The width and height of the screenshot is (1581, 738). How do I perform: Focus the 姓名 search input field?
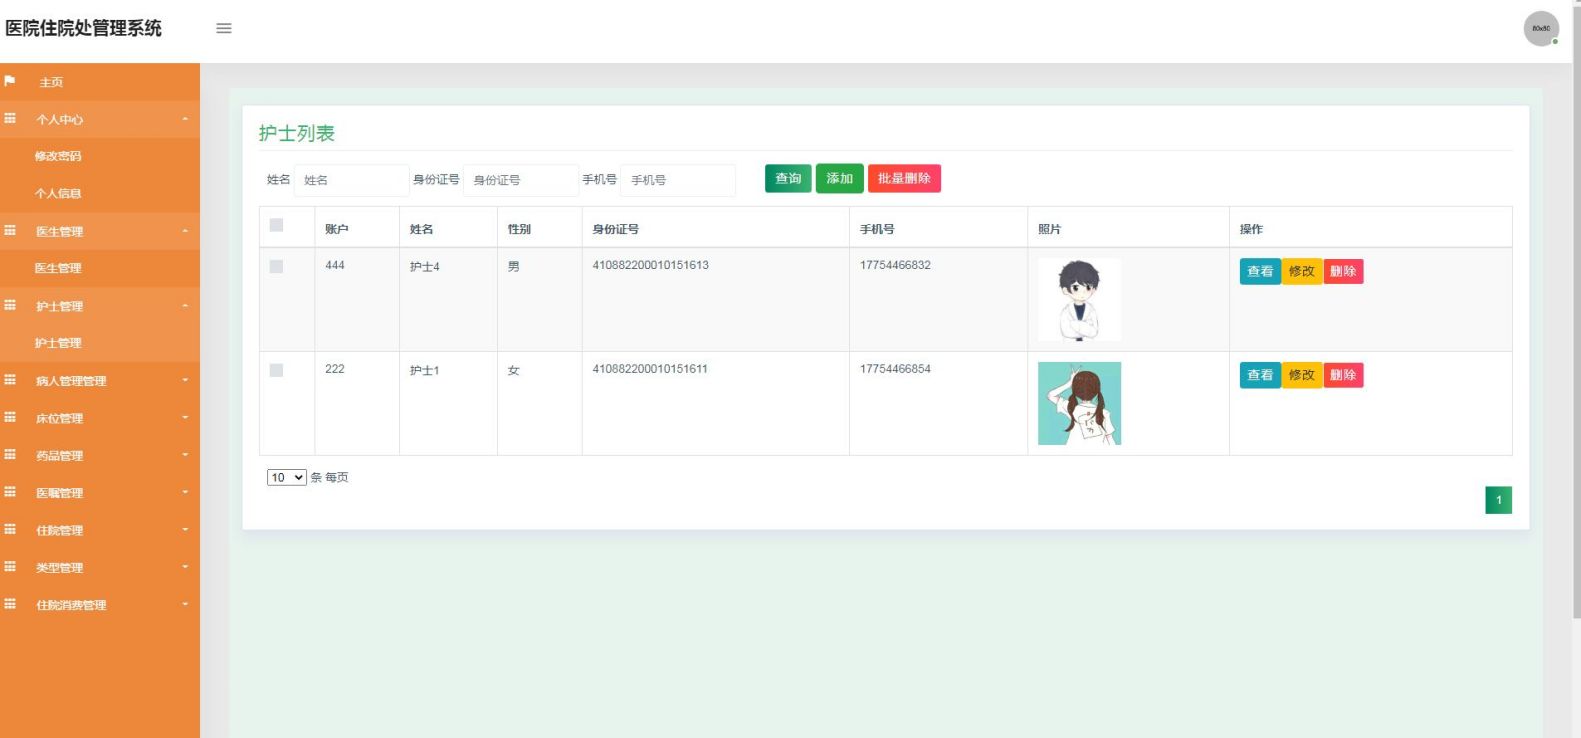pos(351,180)
